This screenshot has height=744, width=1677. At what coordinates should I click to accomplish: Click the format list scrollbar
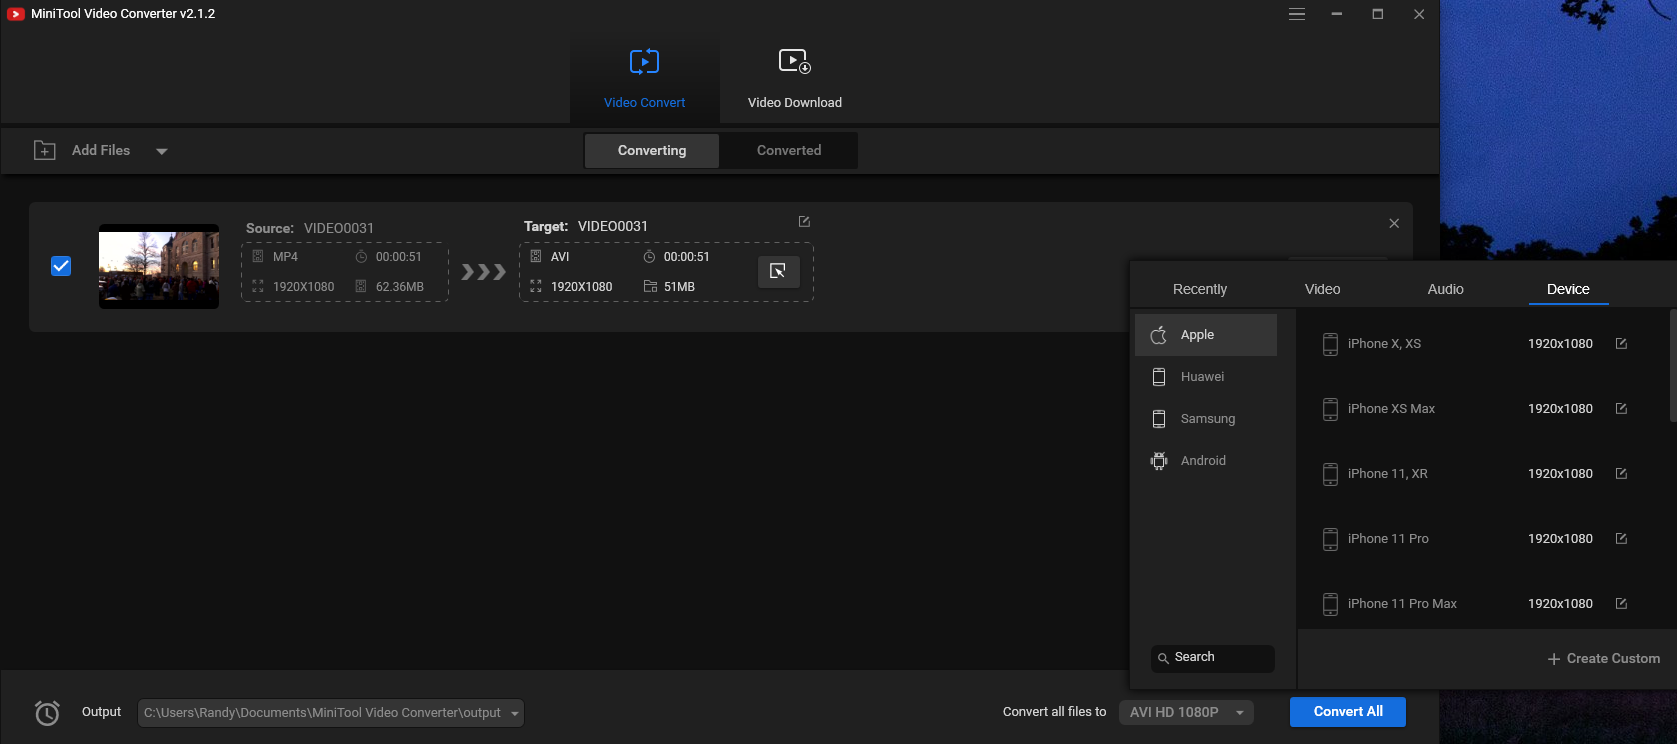1672,365
